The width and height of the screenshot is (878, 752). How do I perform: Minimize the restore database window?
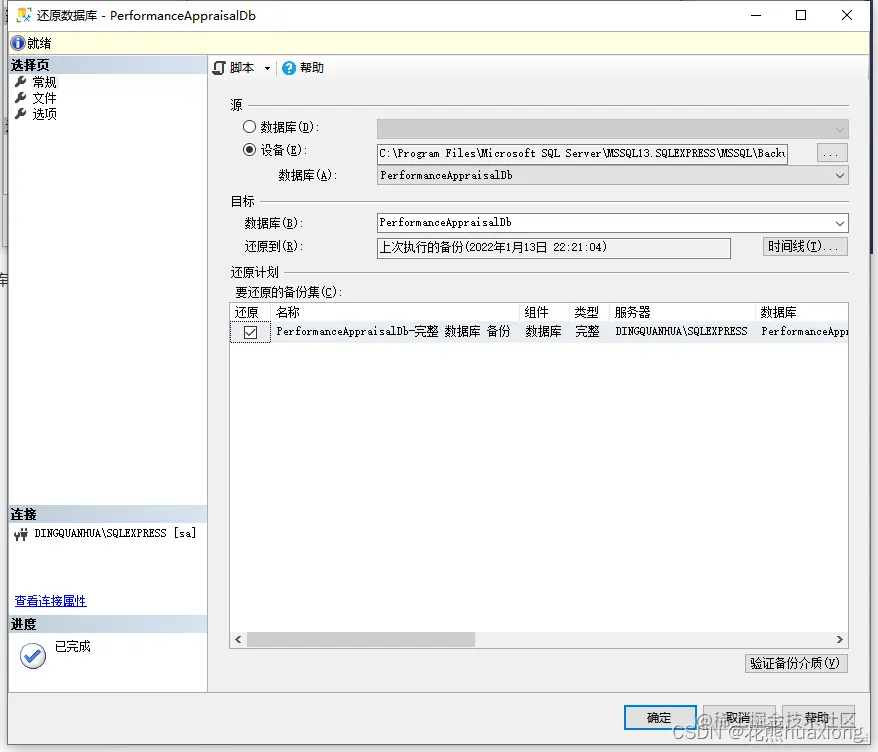756,15
